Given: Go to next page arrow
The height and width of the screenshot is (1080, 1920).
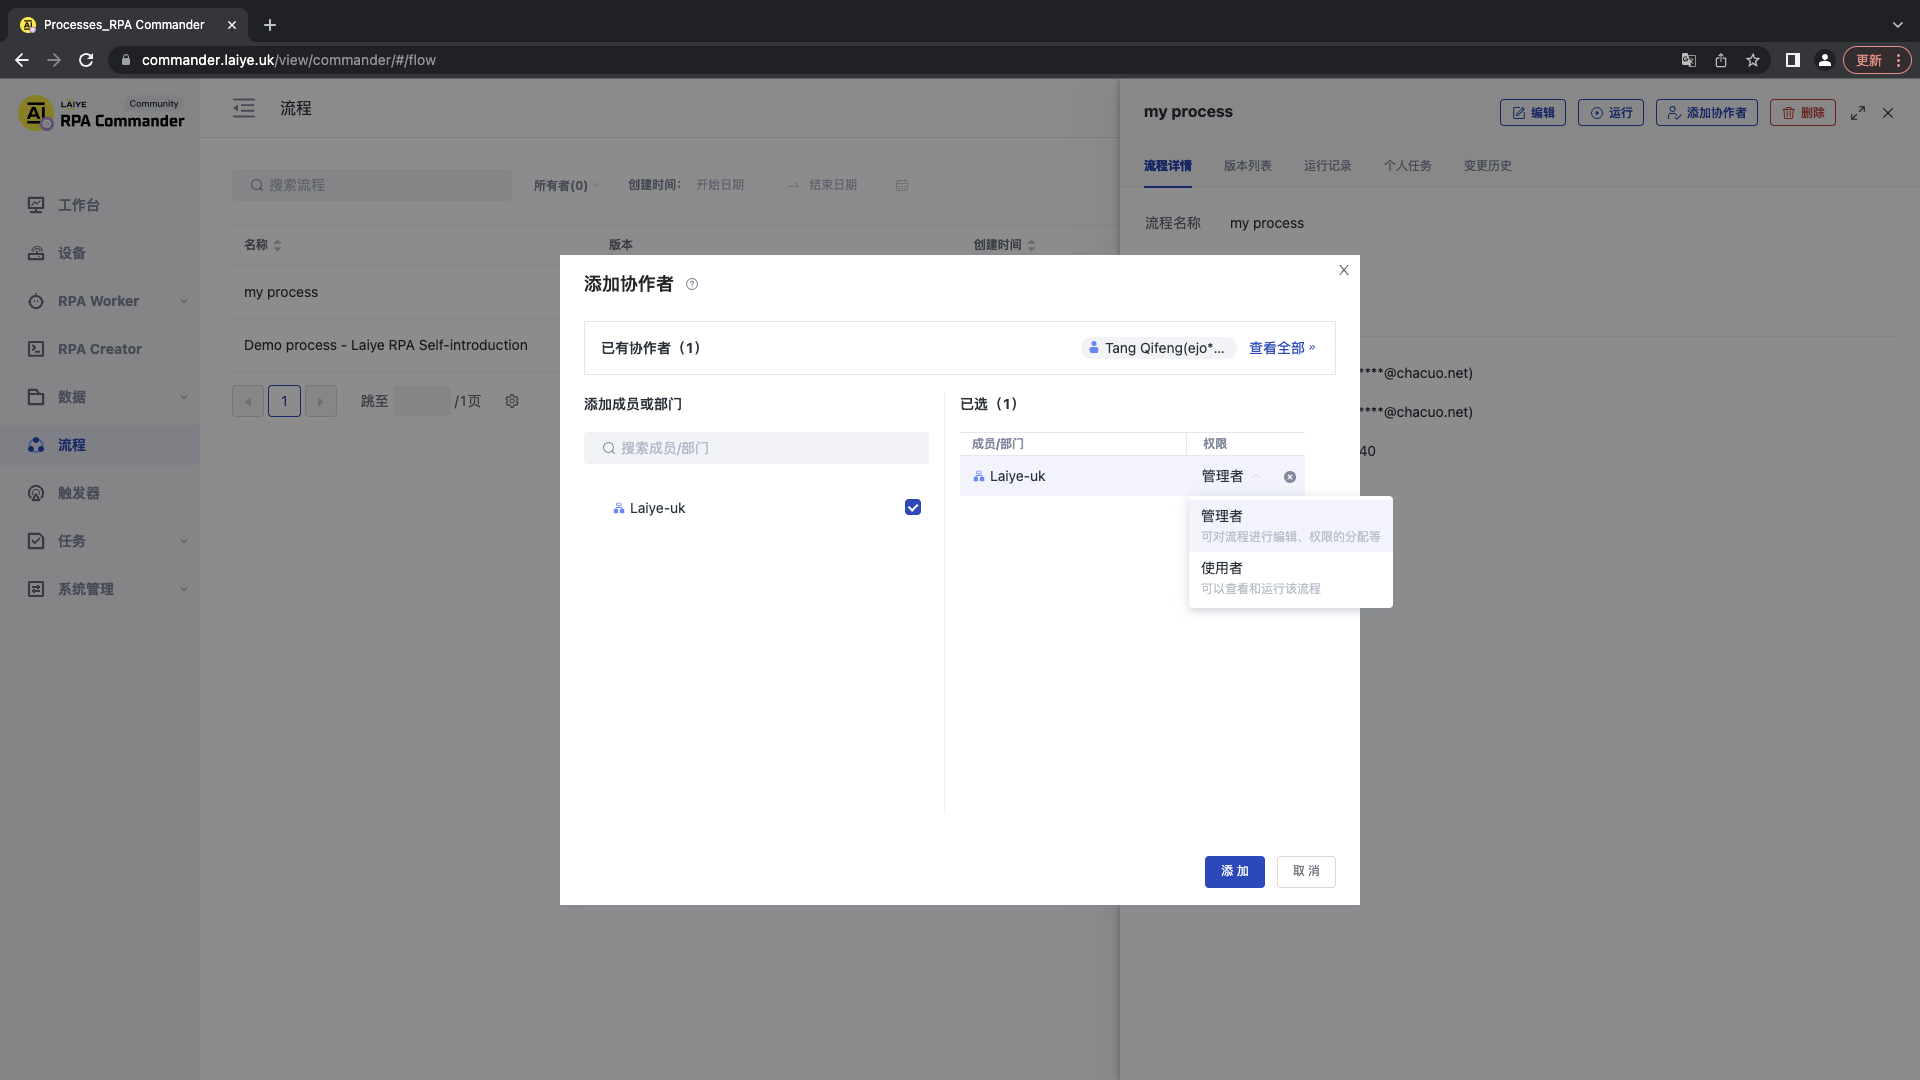Looking at the screenshot, I should pyautogui.click(x=320, y=402).
